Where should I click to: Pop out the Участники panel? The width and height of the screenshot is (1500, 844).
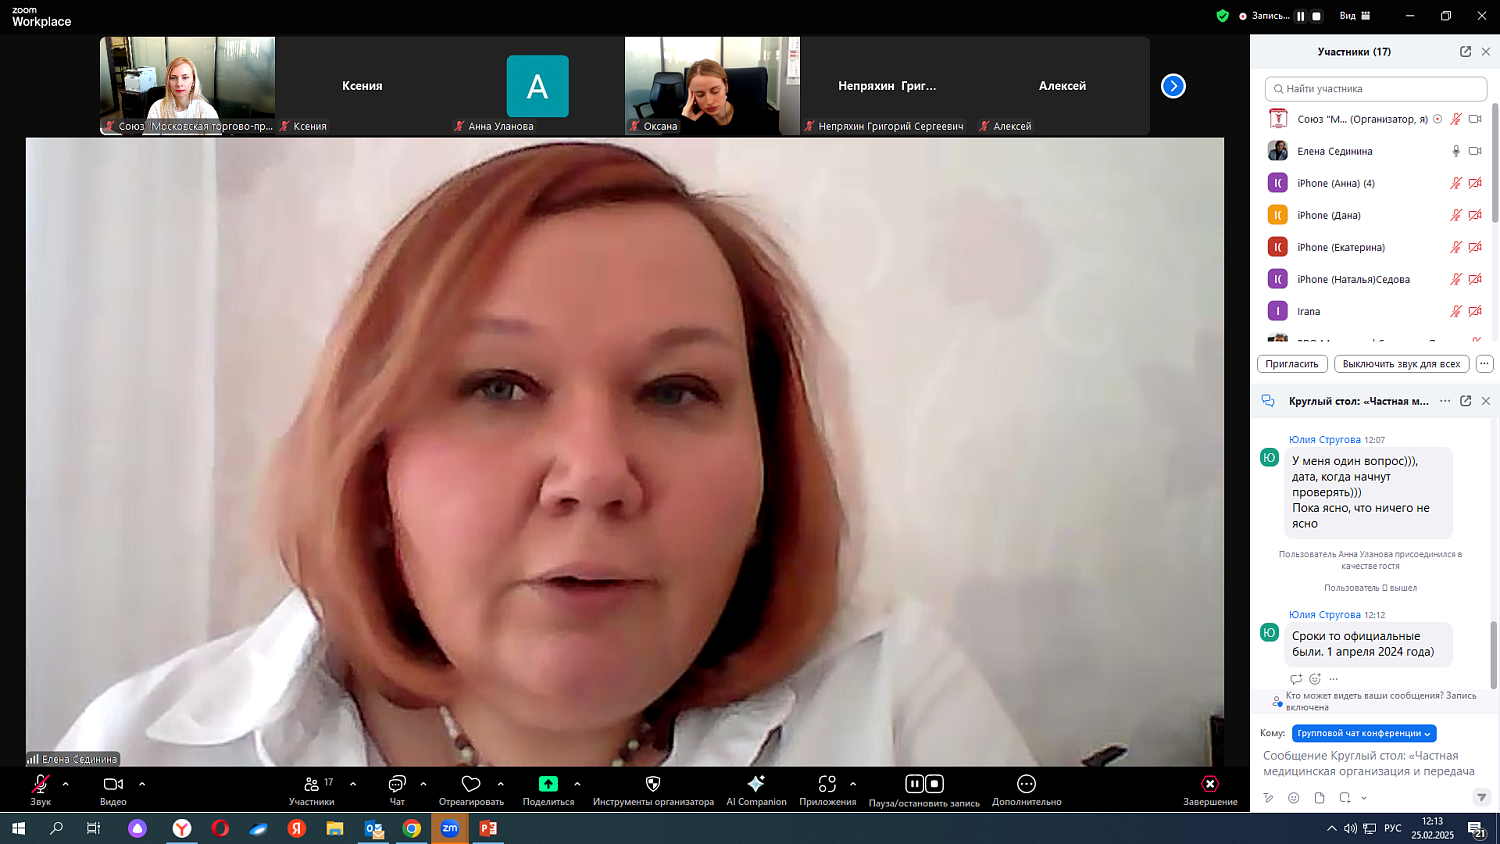1465,52
